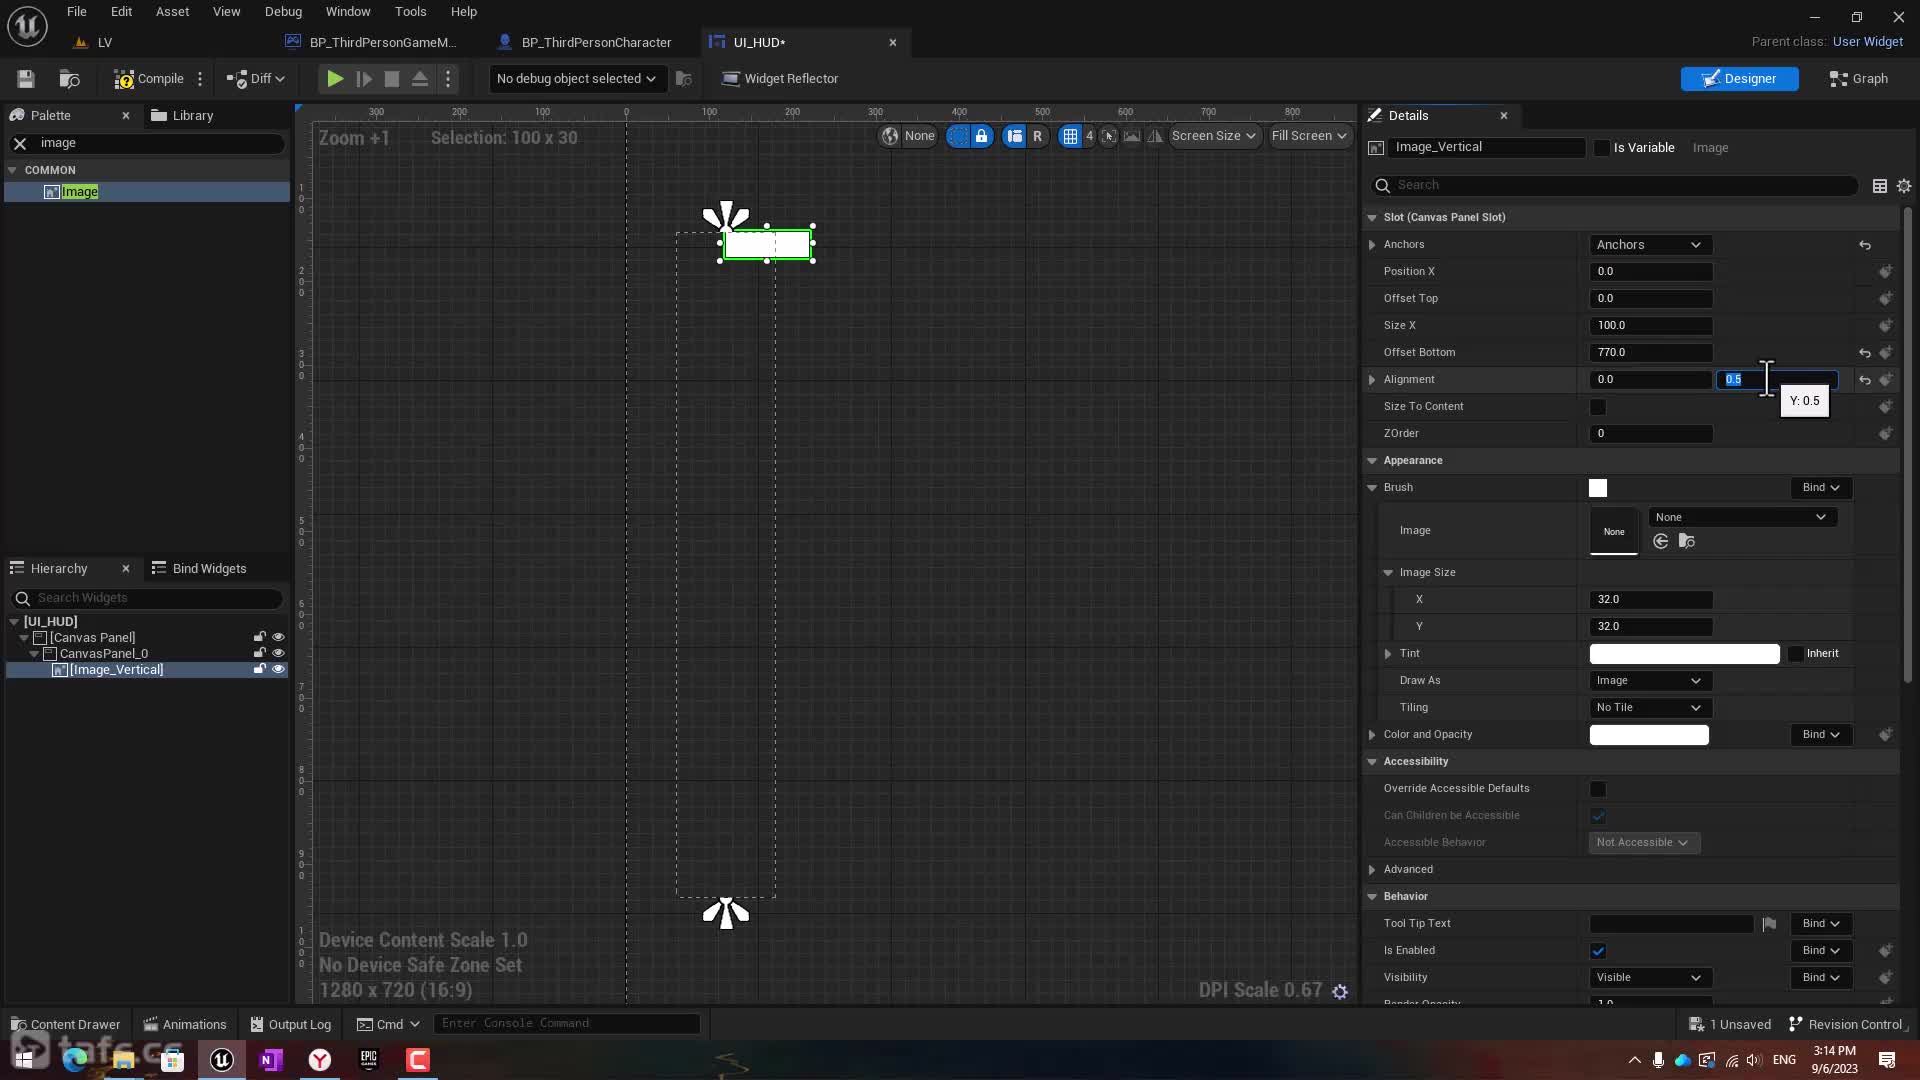Viewport: 1920px width, 1080px height.
Task: Click the Stop simulation icon
Action: (392, 79)
